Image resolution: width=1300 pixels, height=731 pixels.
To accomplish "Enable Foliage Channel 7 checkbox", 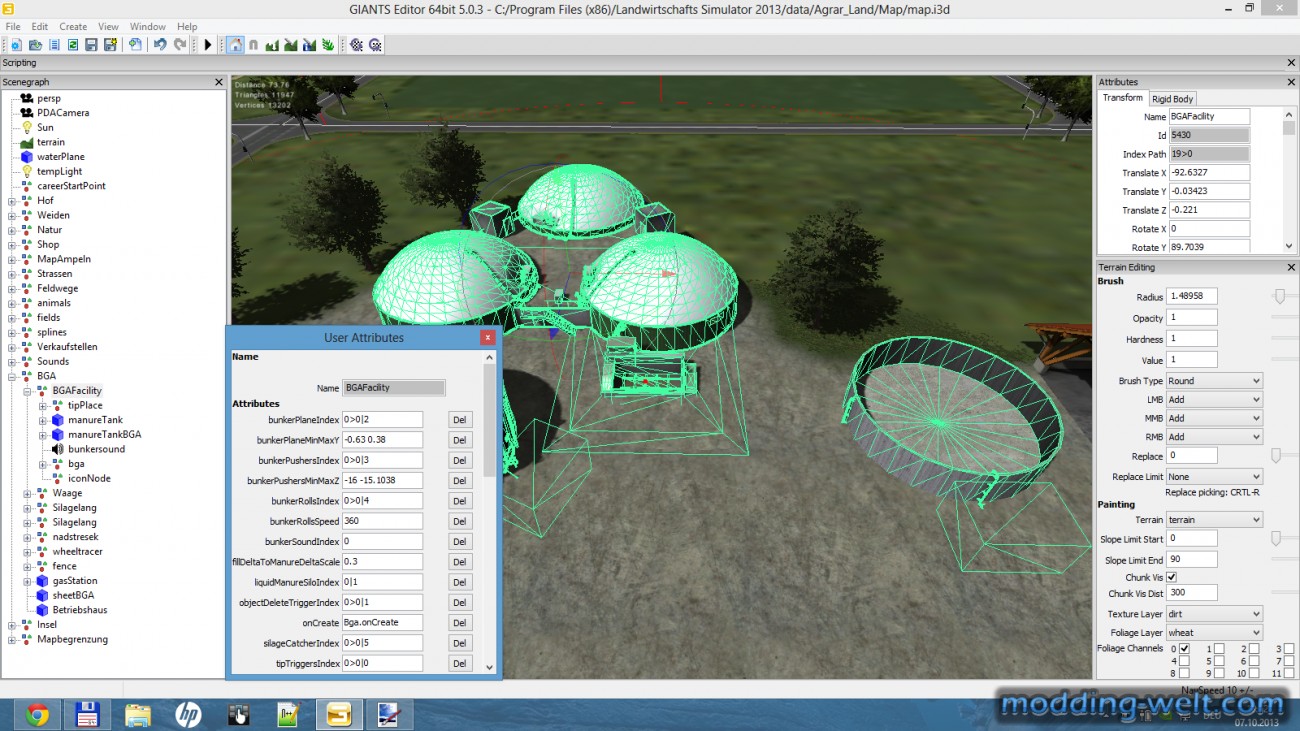I will click(x=1289, y=661).
